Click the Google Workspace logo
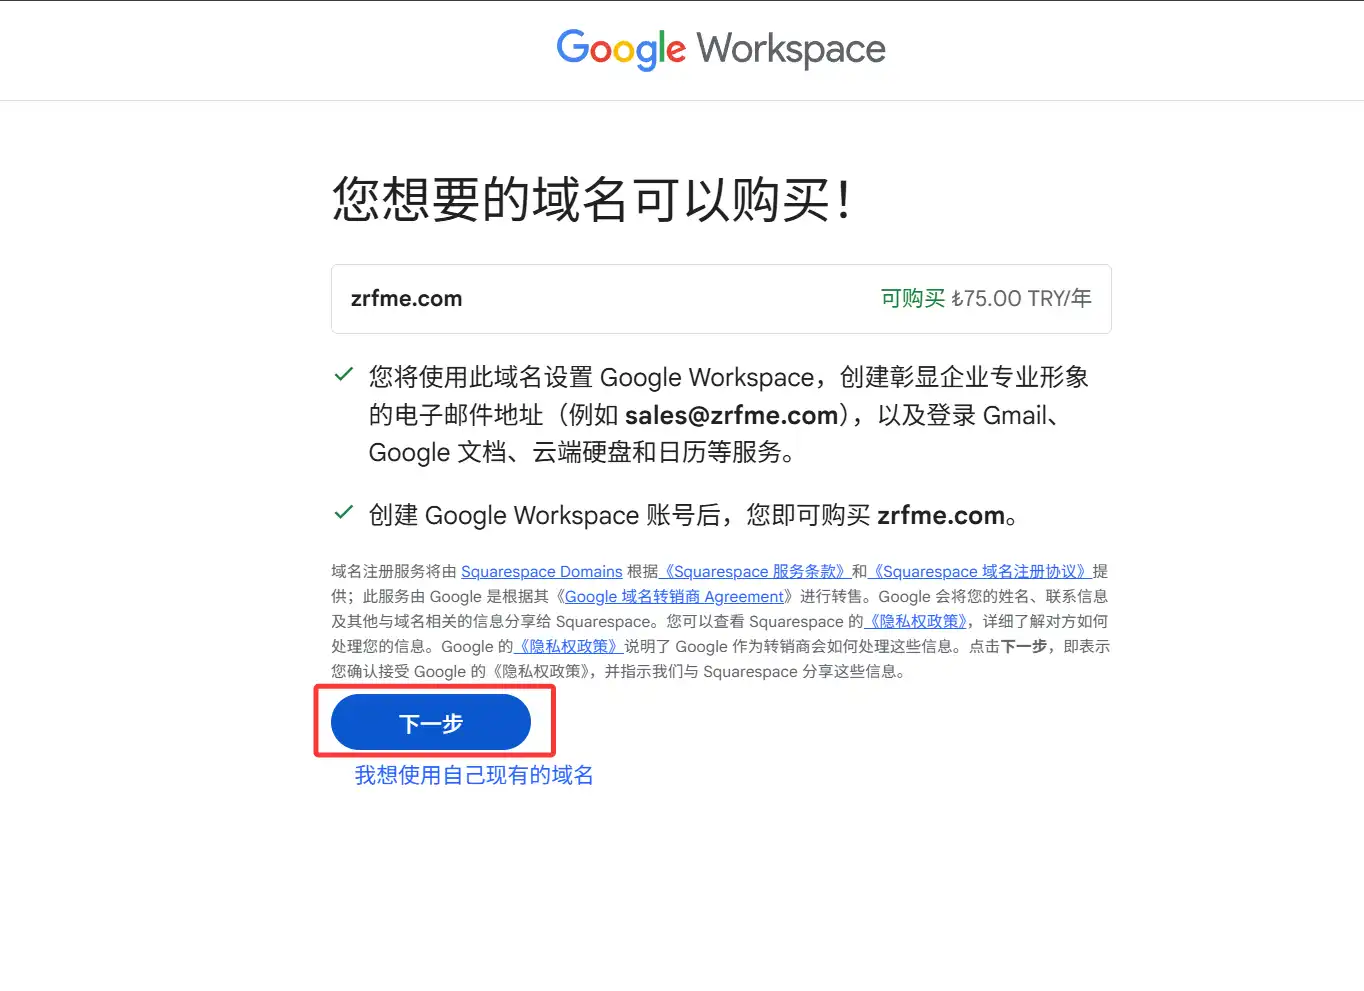Image resolution: width=1364 pixels, height=991 pixels. (x=721, y=49)
